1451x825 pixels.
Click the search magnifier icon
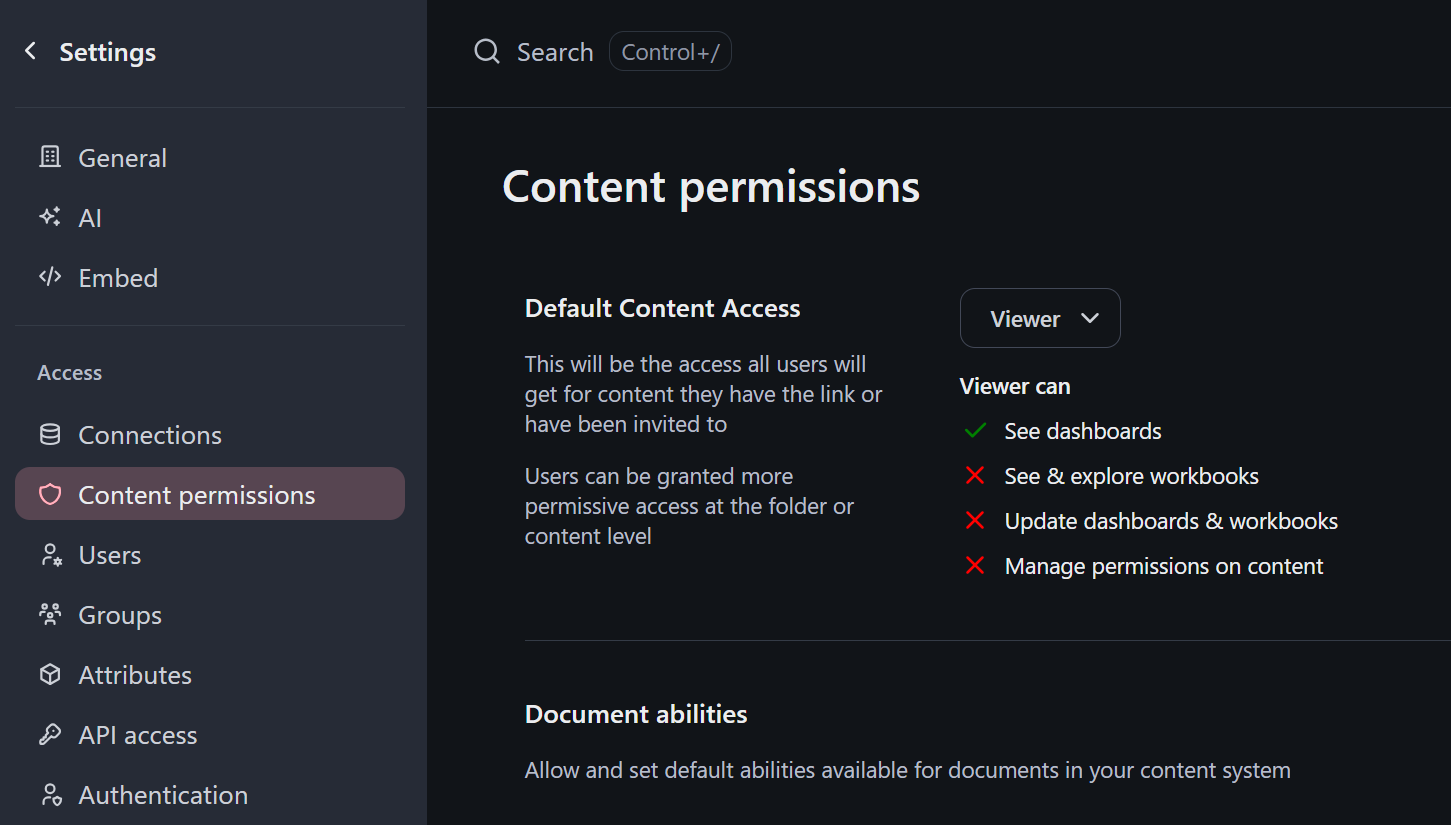[487, 52]
